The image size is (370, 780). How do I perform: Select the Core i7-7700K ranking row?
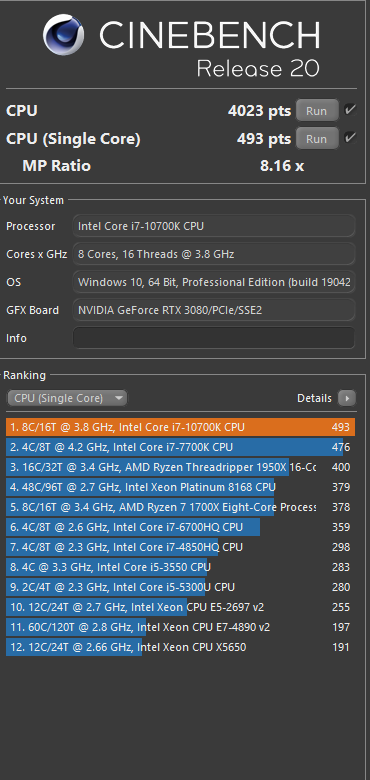tap(181, 447)
